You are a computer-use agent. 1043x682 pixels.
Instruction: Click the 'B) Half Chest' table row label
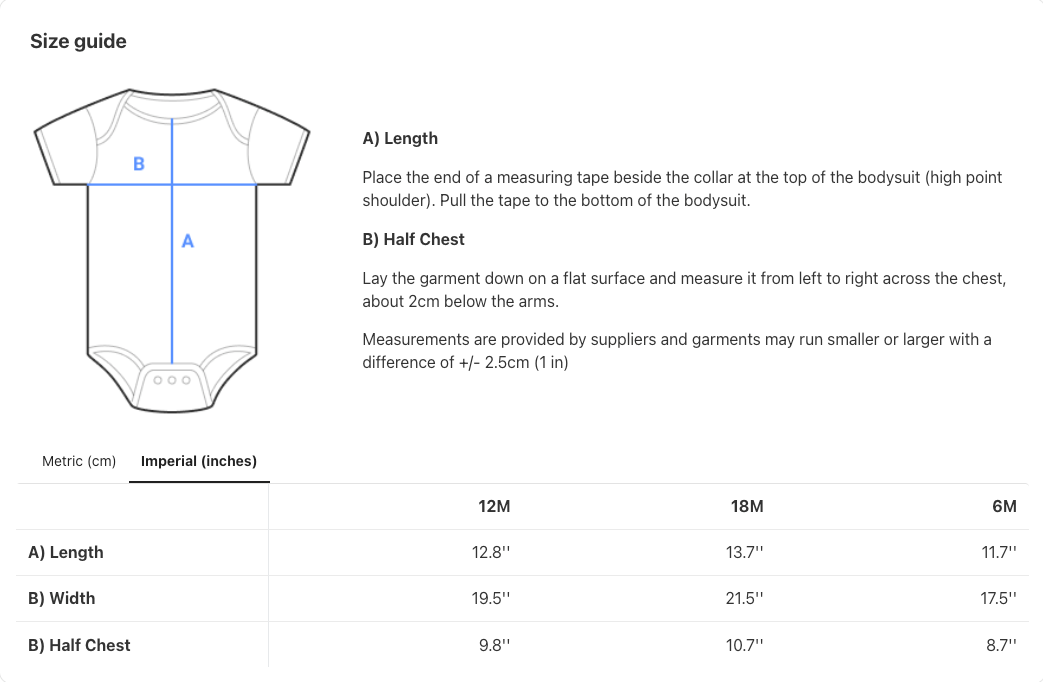[80, 645]
